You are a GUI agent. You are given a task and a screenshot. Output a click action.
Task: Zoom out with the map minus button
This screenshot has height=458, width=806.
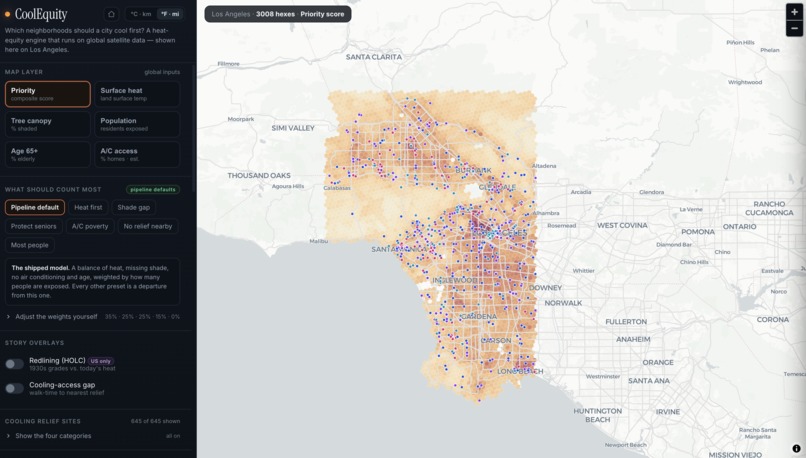tap(794, 28)
